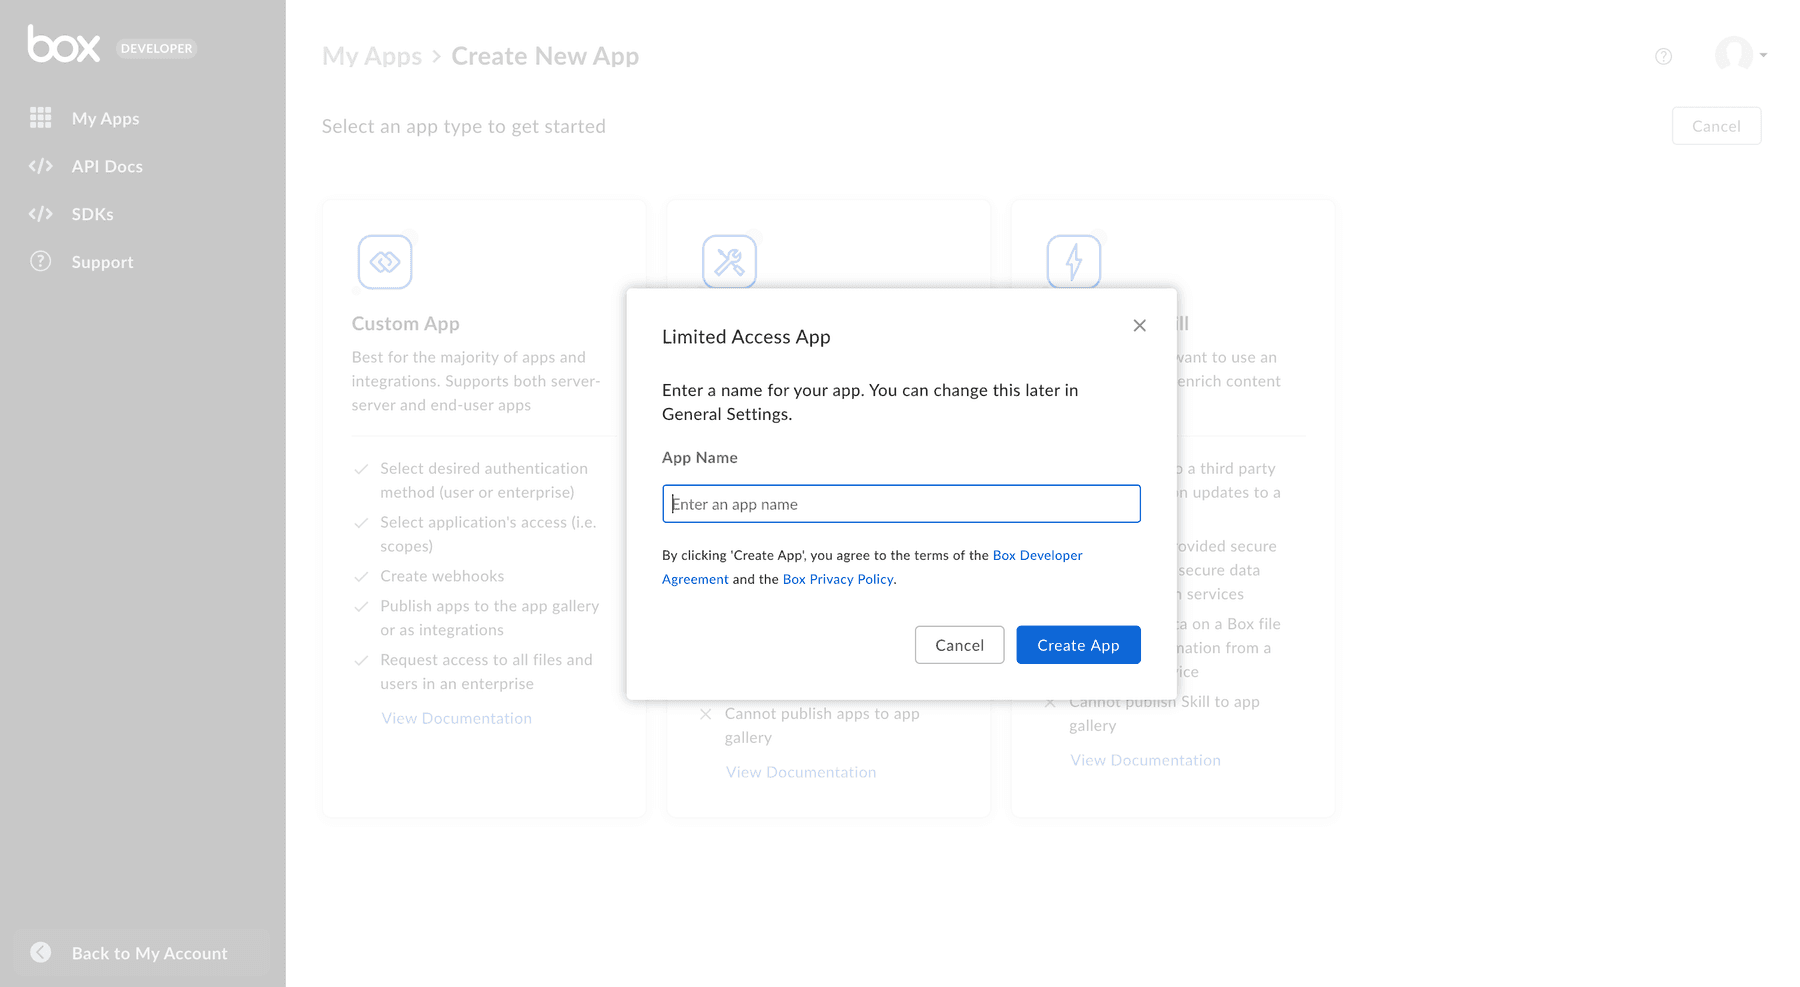
Task: Click Cancel in the dialog
Action: [x=959, y=645]
